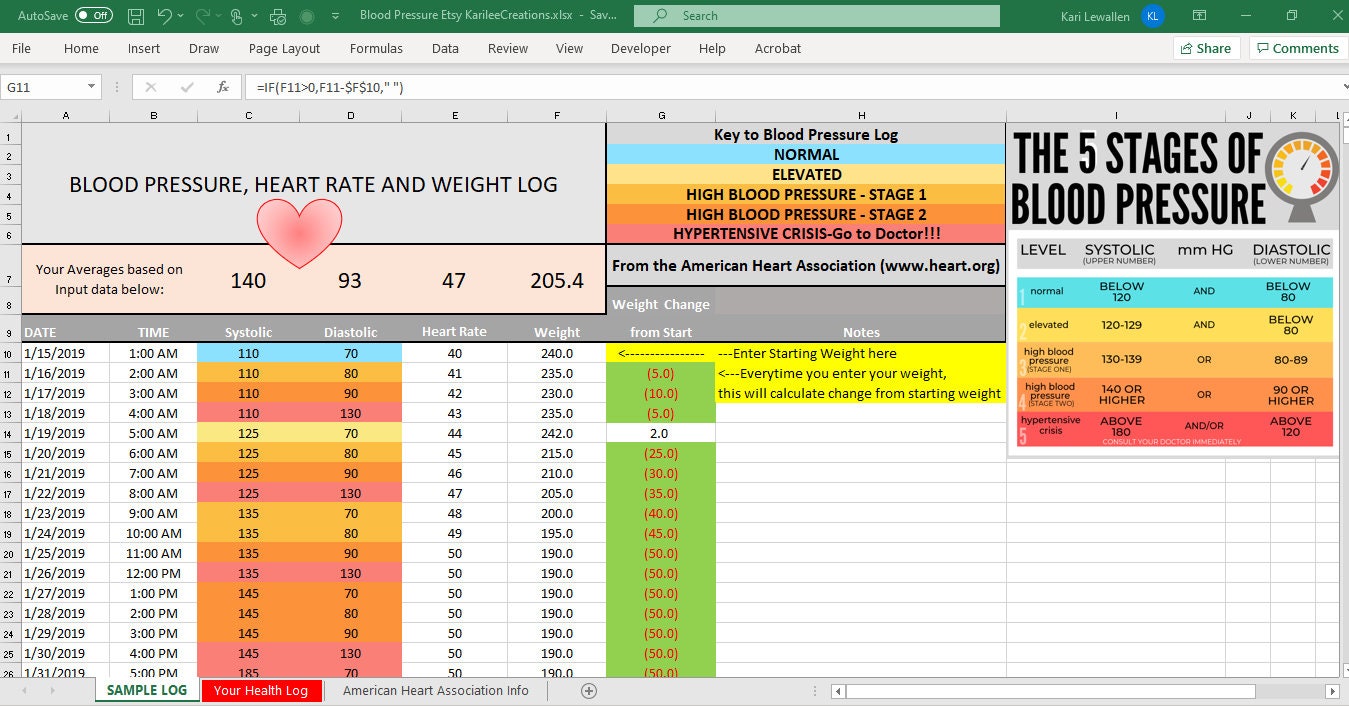
Task: Expand the Undo history dropdown arrow
Action: (180, 15)
